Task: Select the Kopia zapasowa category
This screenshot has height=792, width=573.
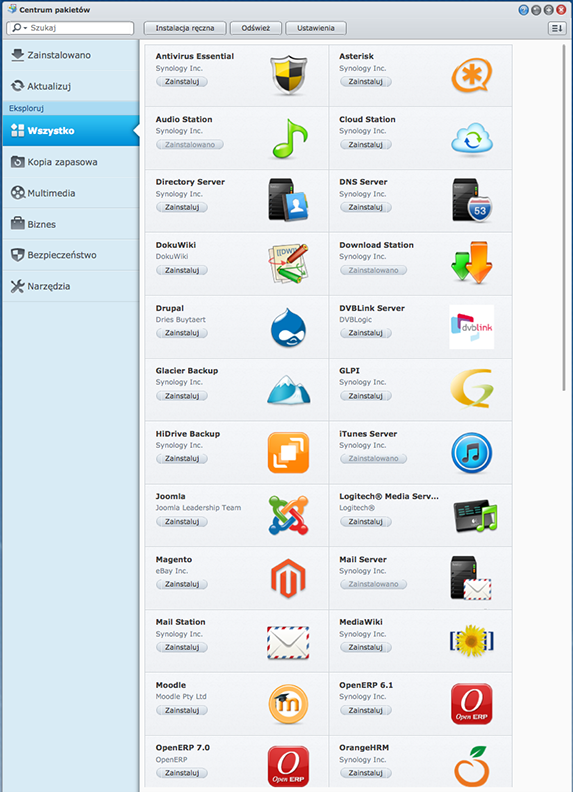Action: pos(71,162)
